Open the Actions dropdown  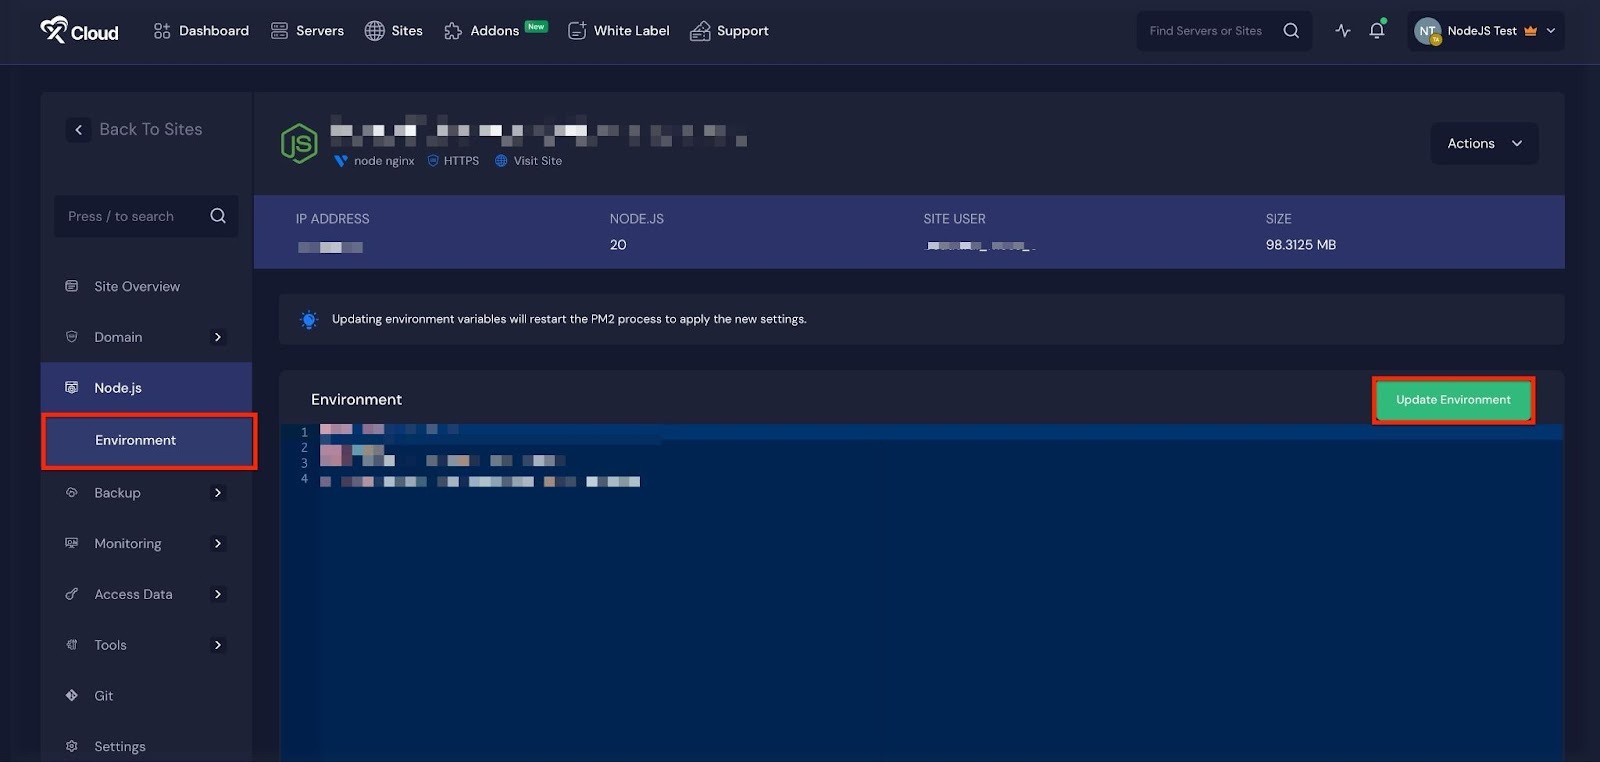pos(1485,144)
